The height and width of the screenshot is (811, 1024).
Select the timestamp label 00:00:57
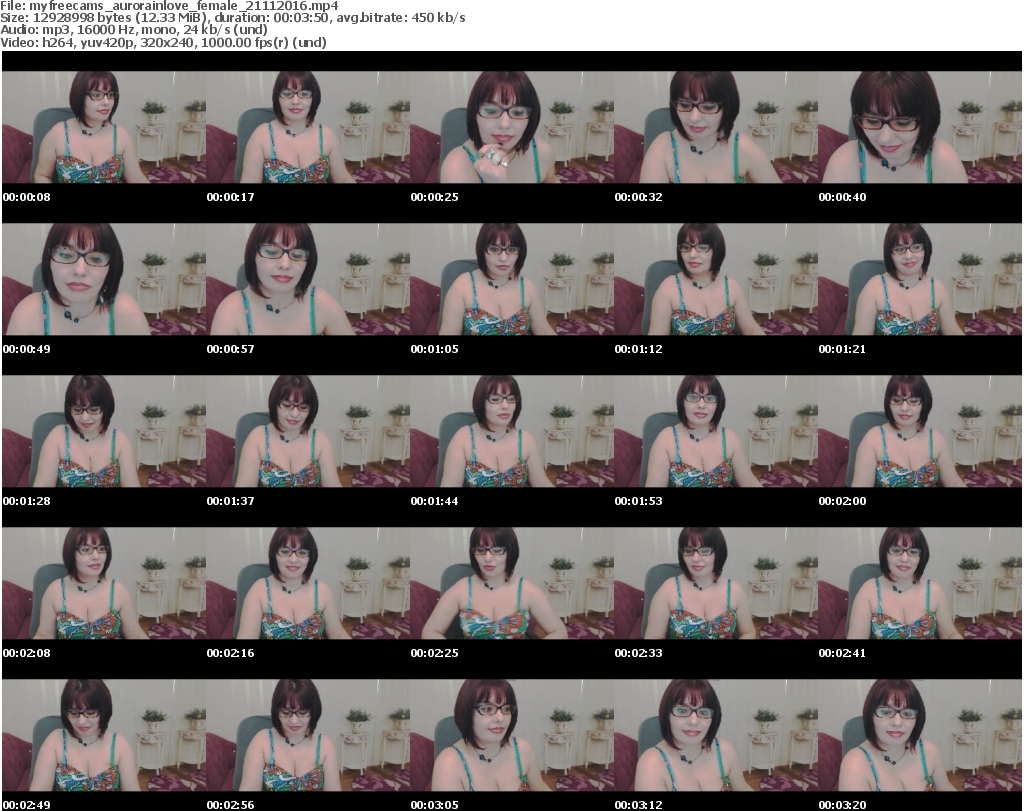point(231,349)
